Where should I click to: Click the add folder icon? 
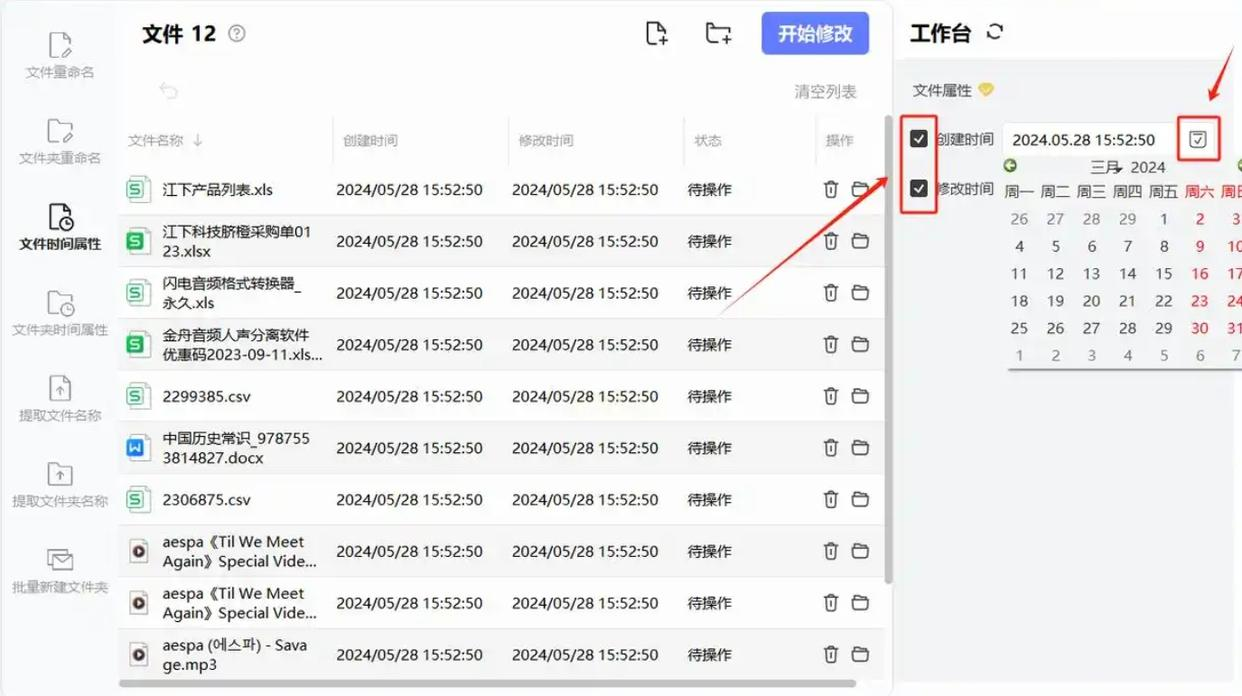[x=718, y=33]
